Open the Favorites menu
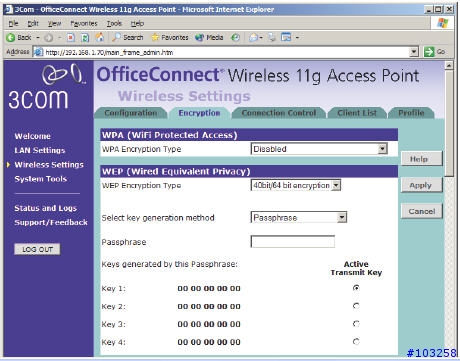The image size is (460, 361). coord(84,23)
